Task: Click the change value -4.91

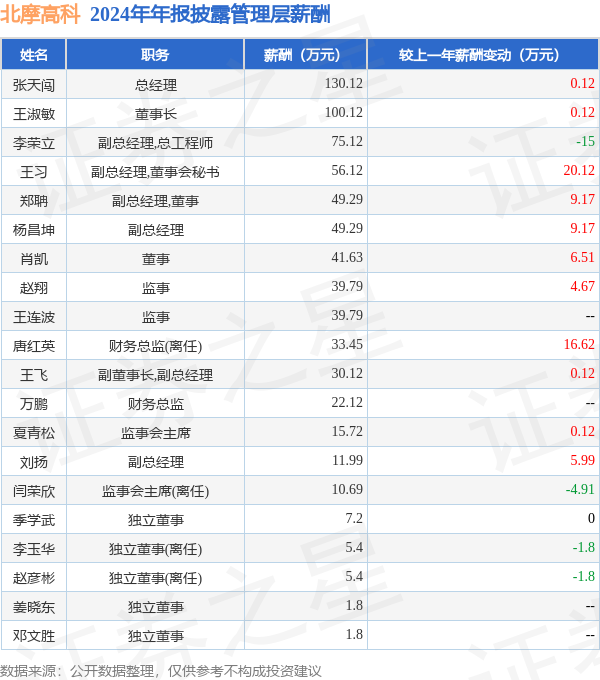Action: (580, 490)
